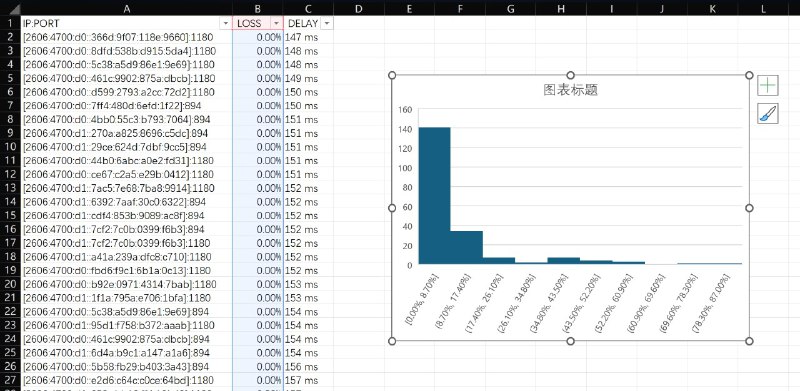Select column A header
The width and height of the screenshot is (800, 391).
[x=127, y=8]
